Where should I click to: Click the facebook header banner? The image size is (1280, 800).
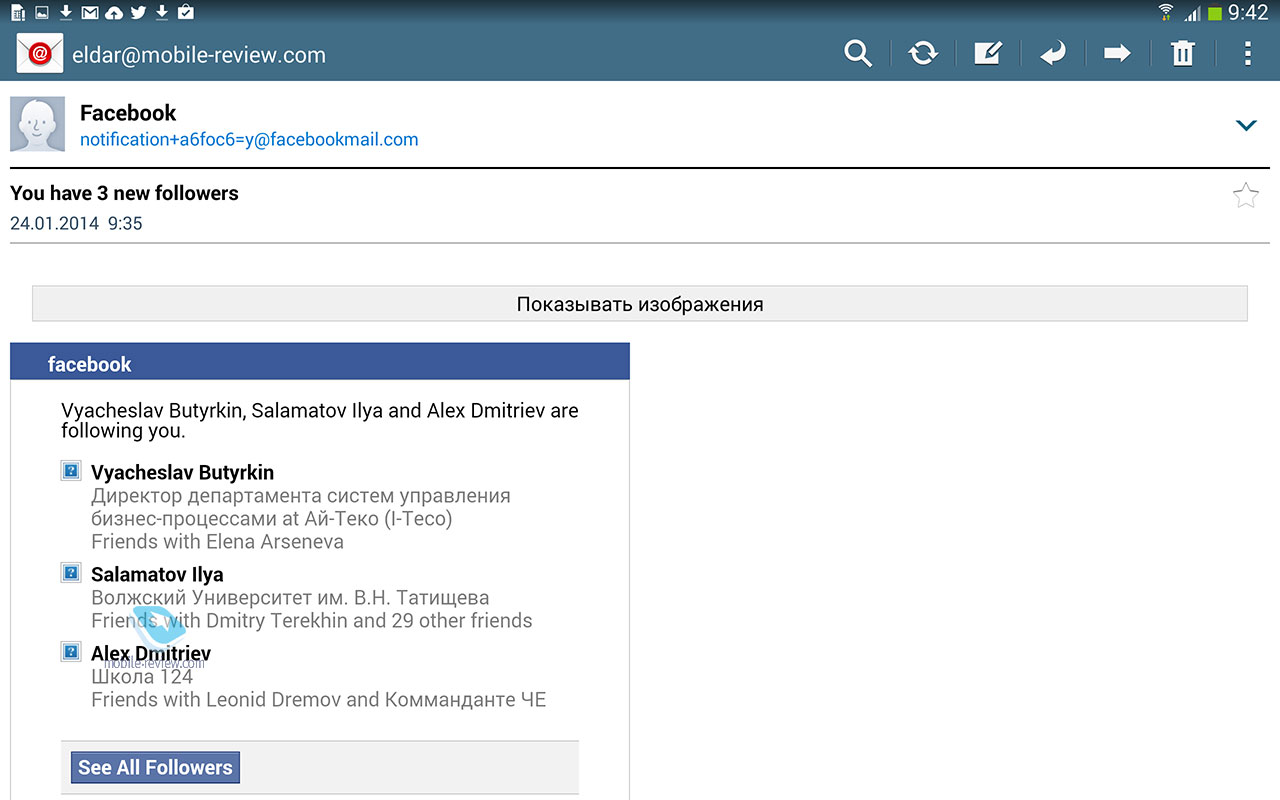320,364
